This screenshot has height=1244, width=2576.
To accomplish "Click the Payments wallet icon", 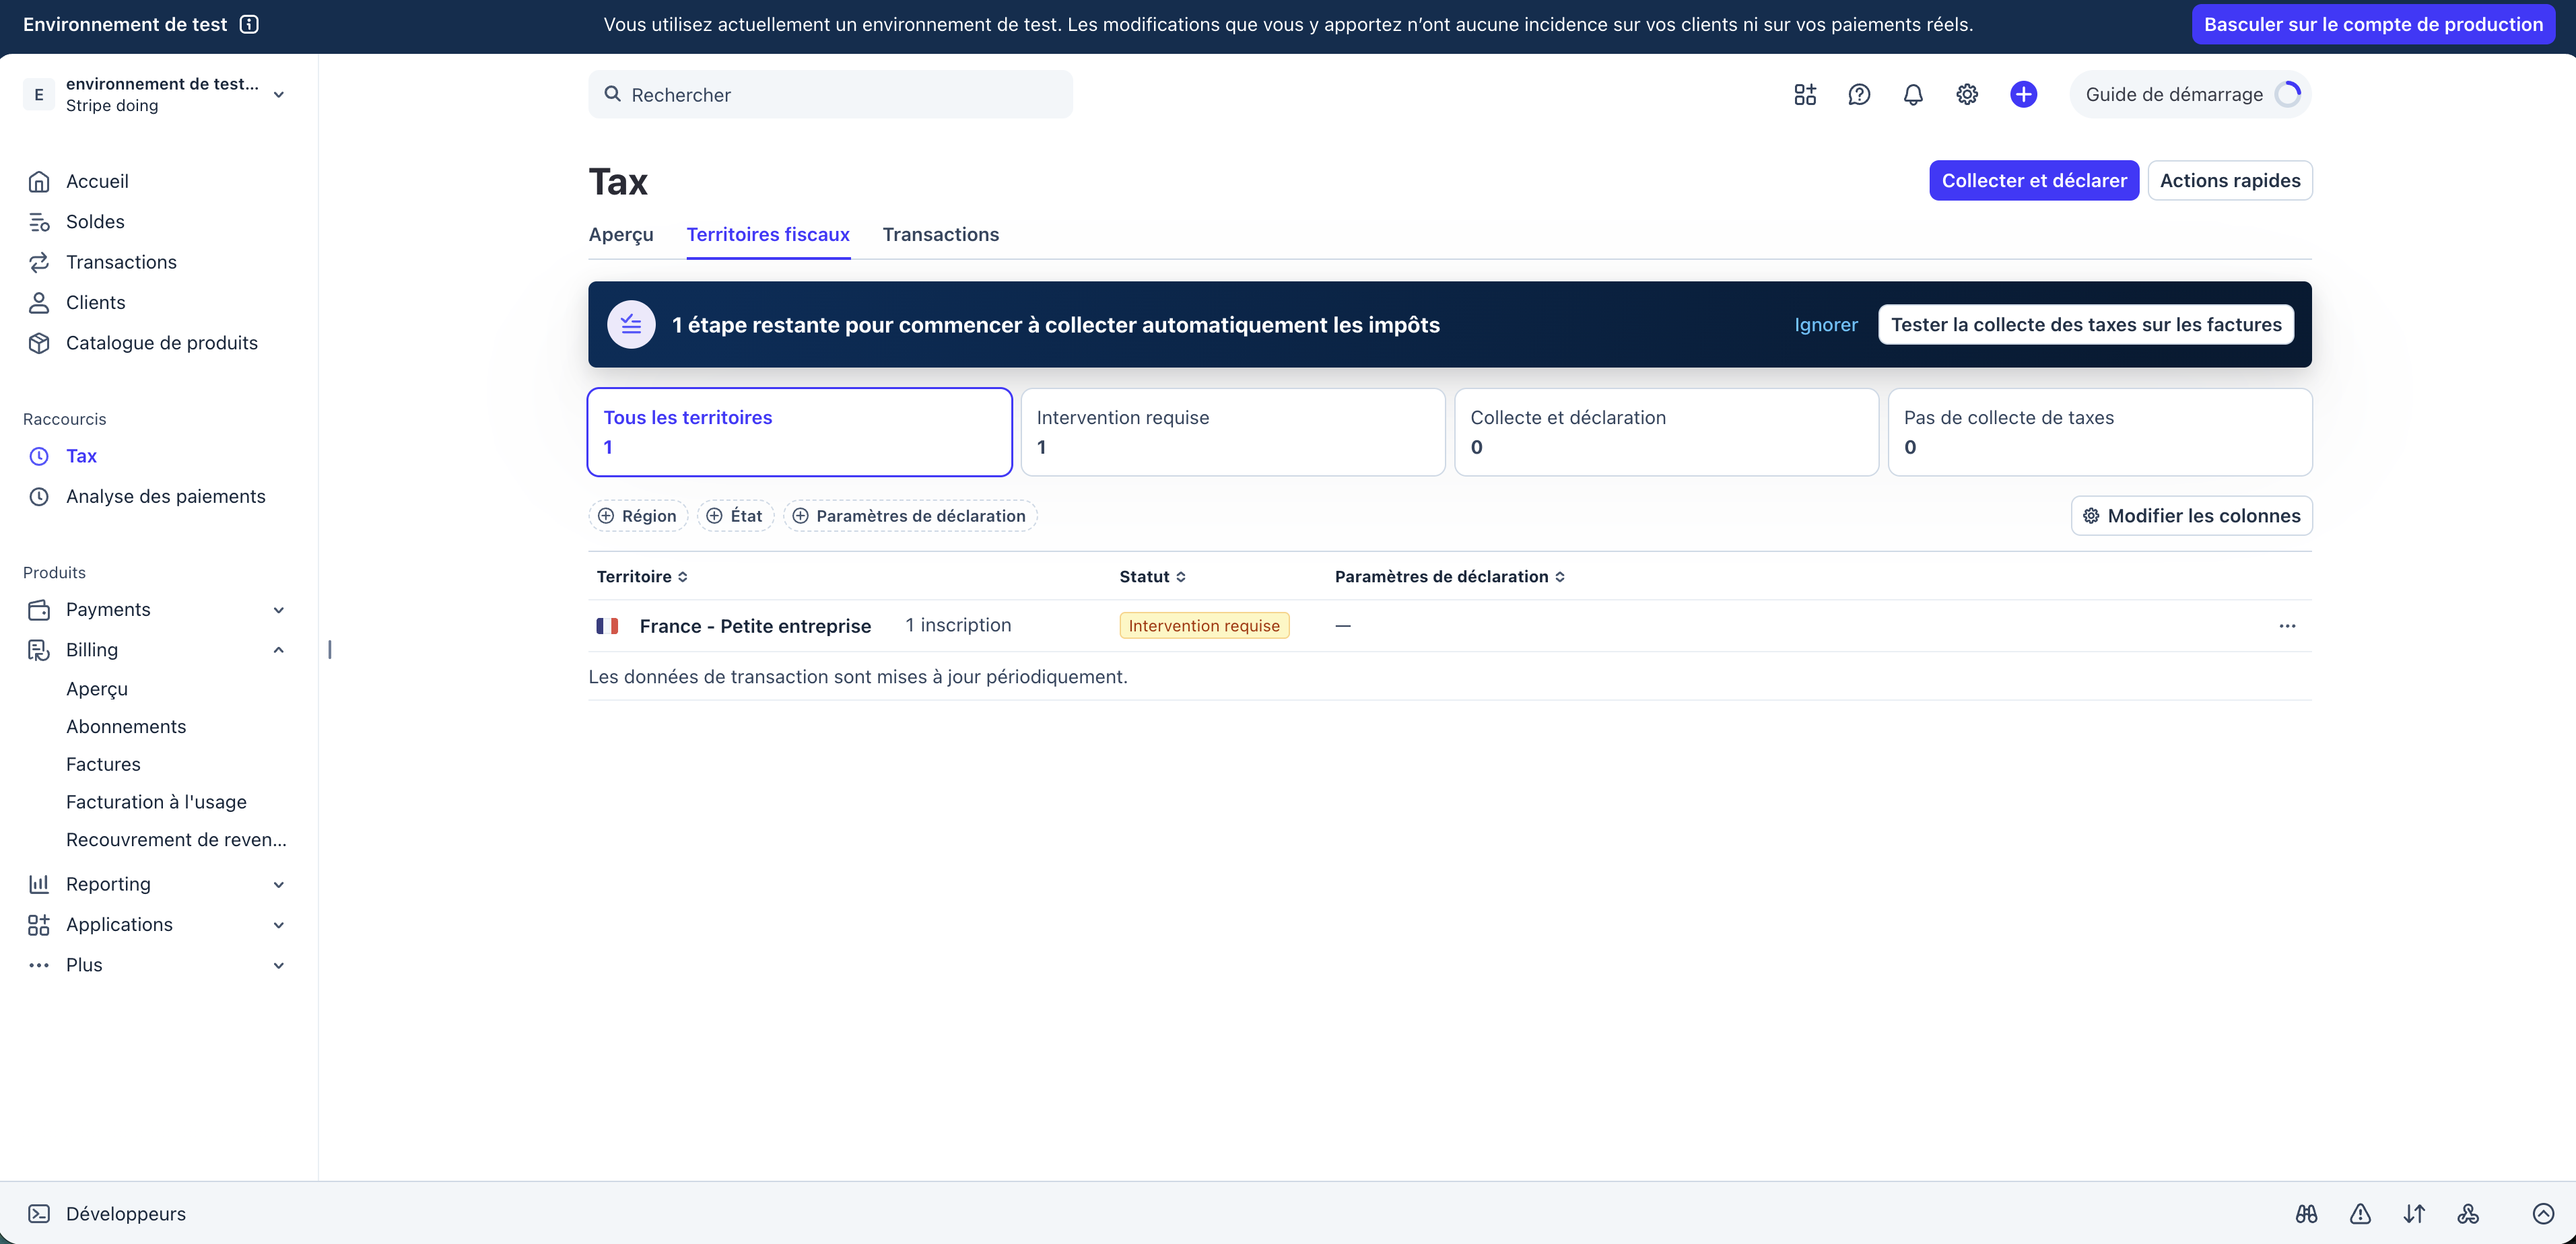I will (x=39, y=610).
